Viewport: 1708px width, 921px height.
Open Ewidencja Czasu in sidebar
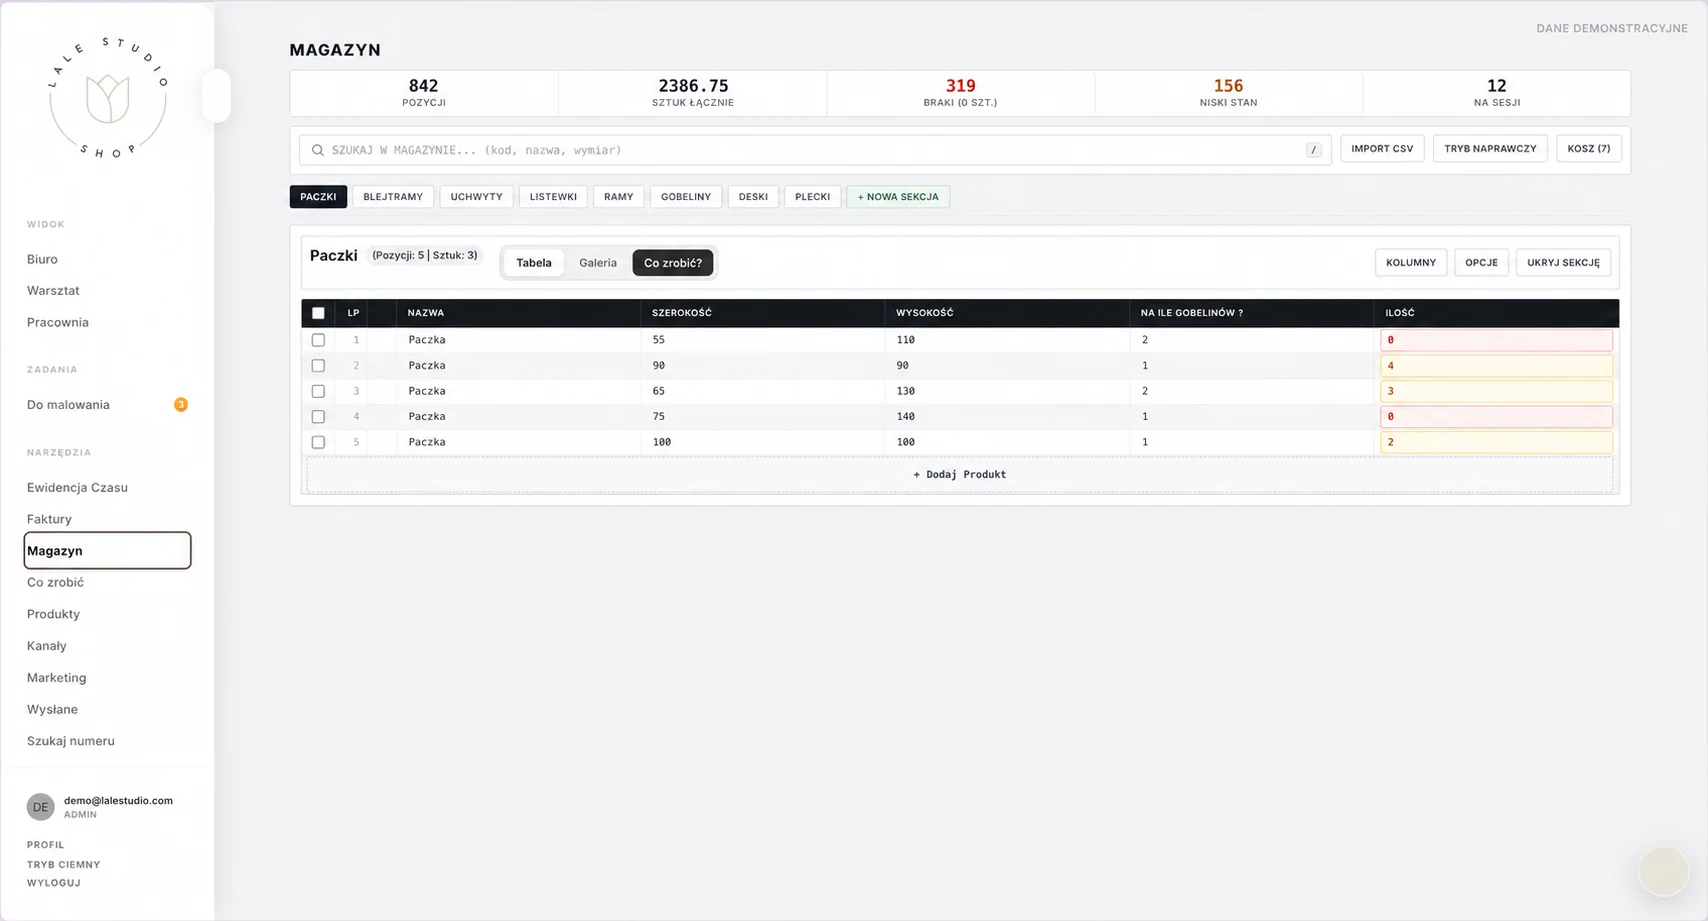coord(77,488)
